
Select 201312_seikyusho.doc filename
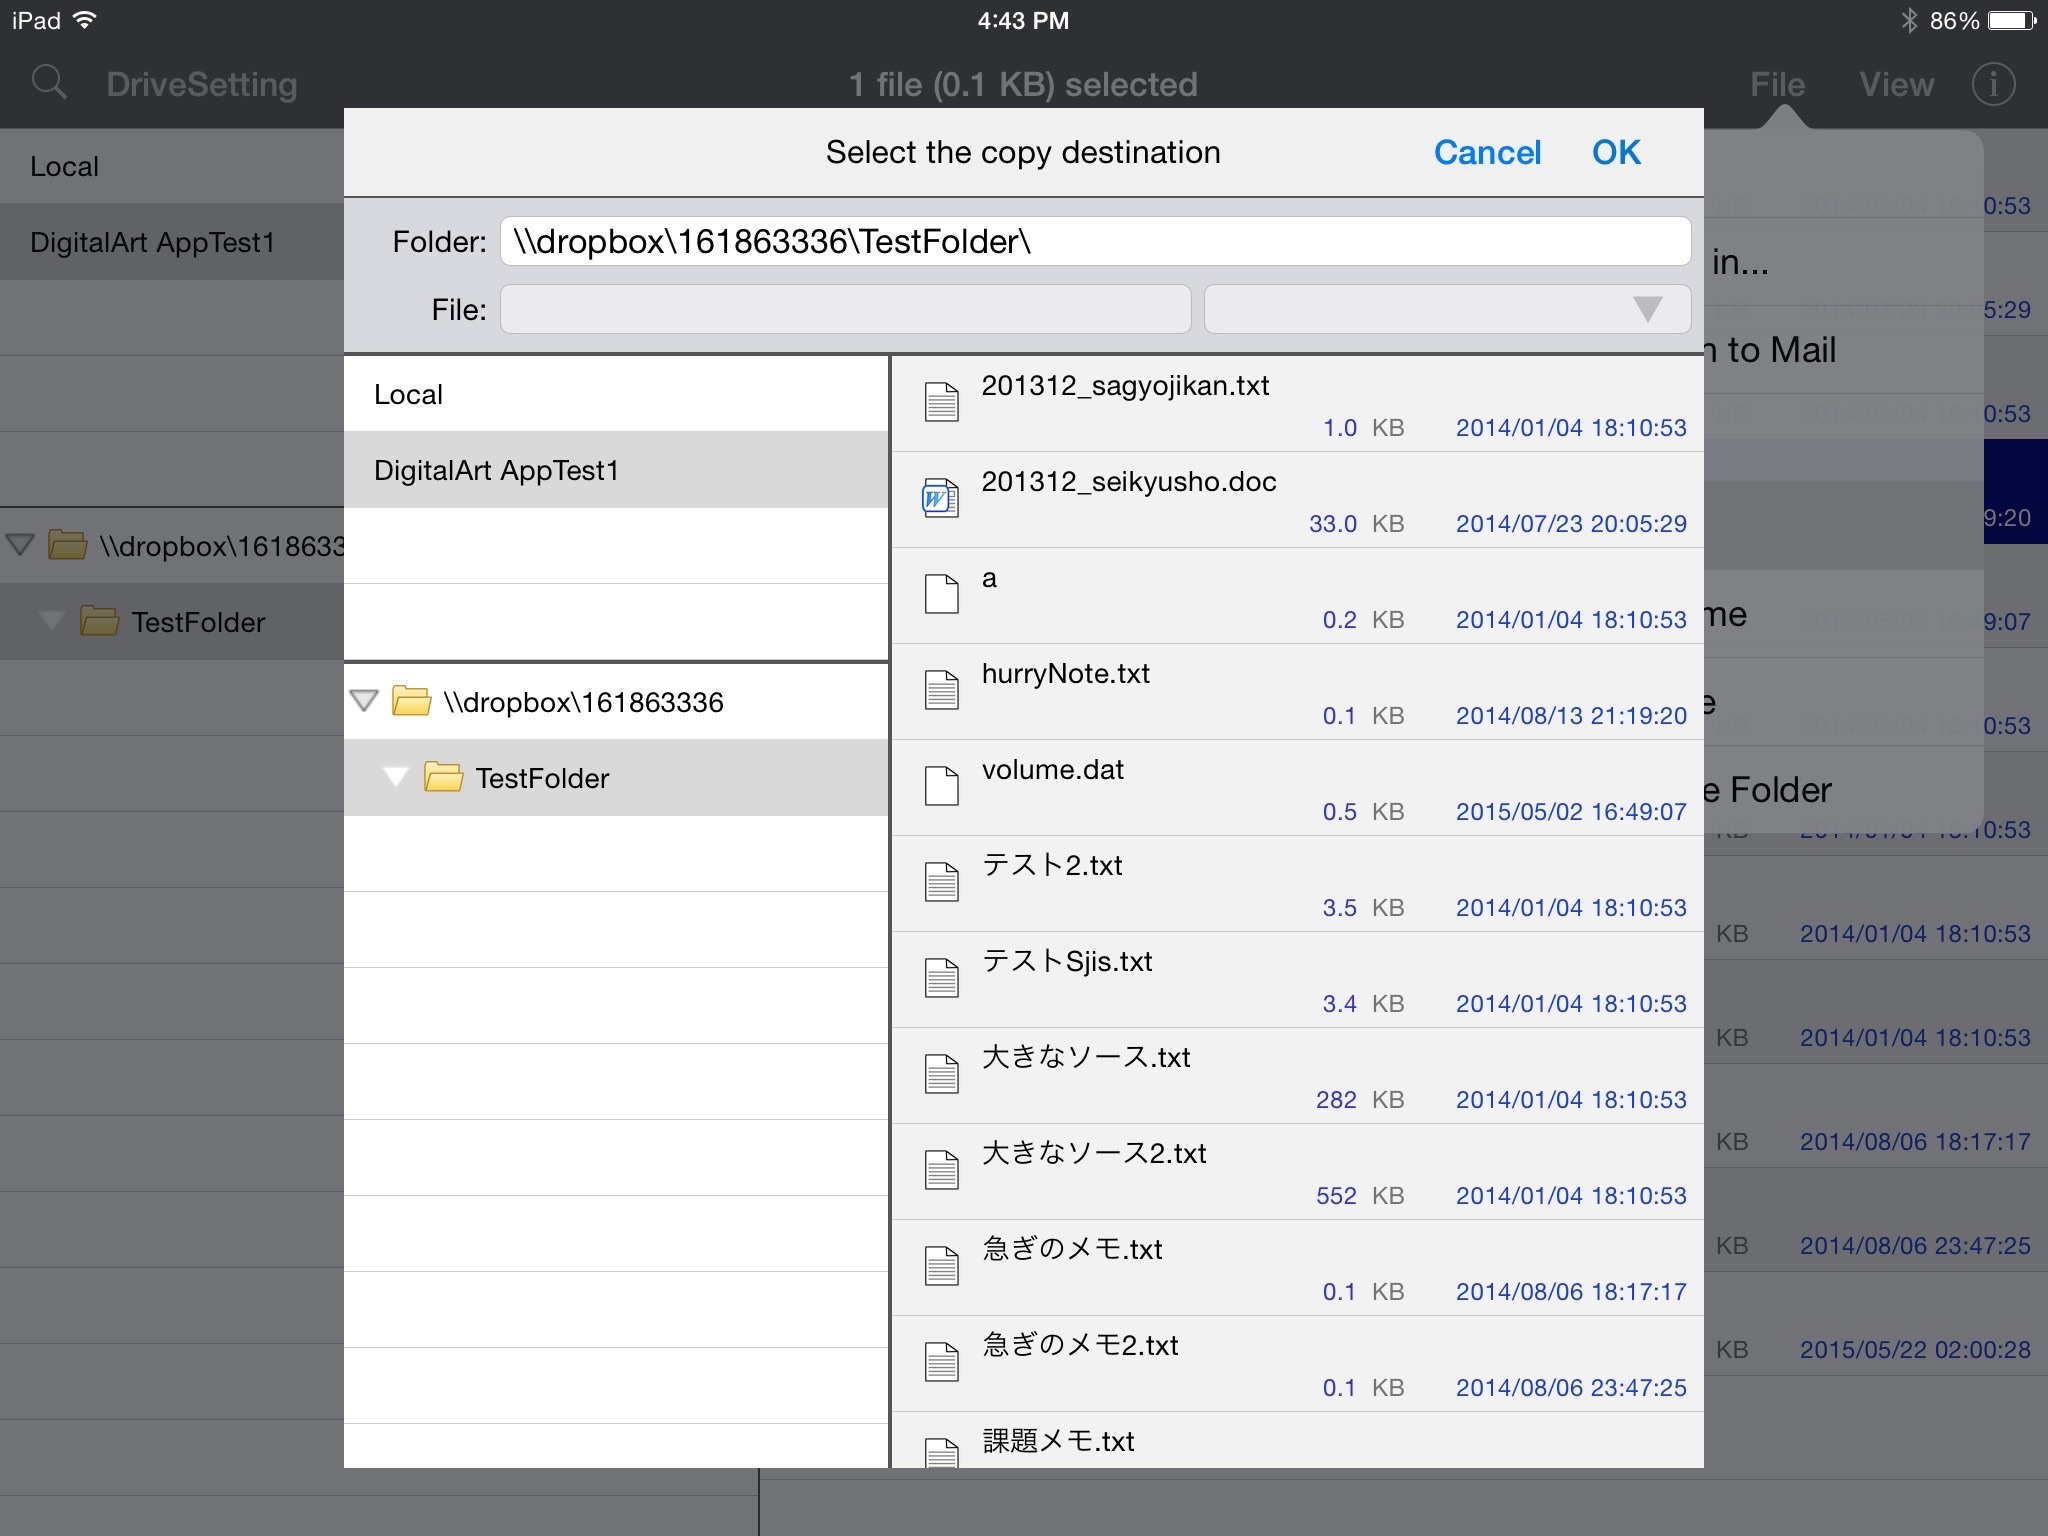(1129, 482)
